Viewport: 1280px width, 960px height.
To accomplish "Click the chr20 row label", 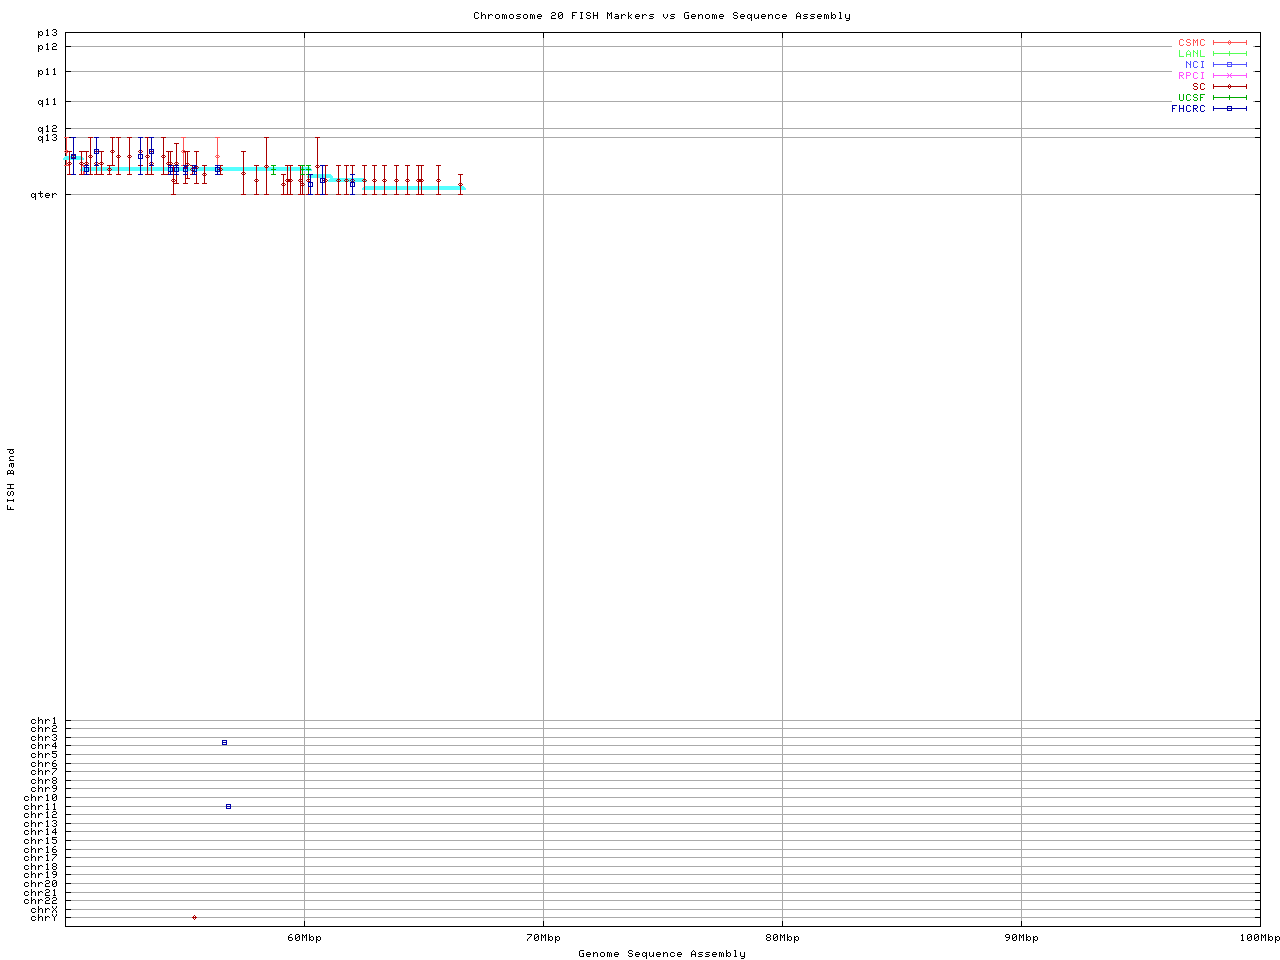I will (x=44, y=884).
